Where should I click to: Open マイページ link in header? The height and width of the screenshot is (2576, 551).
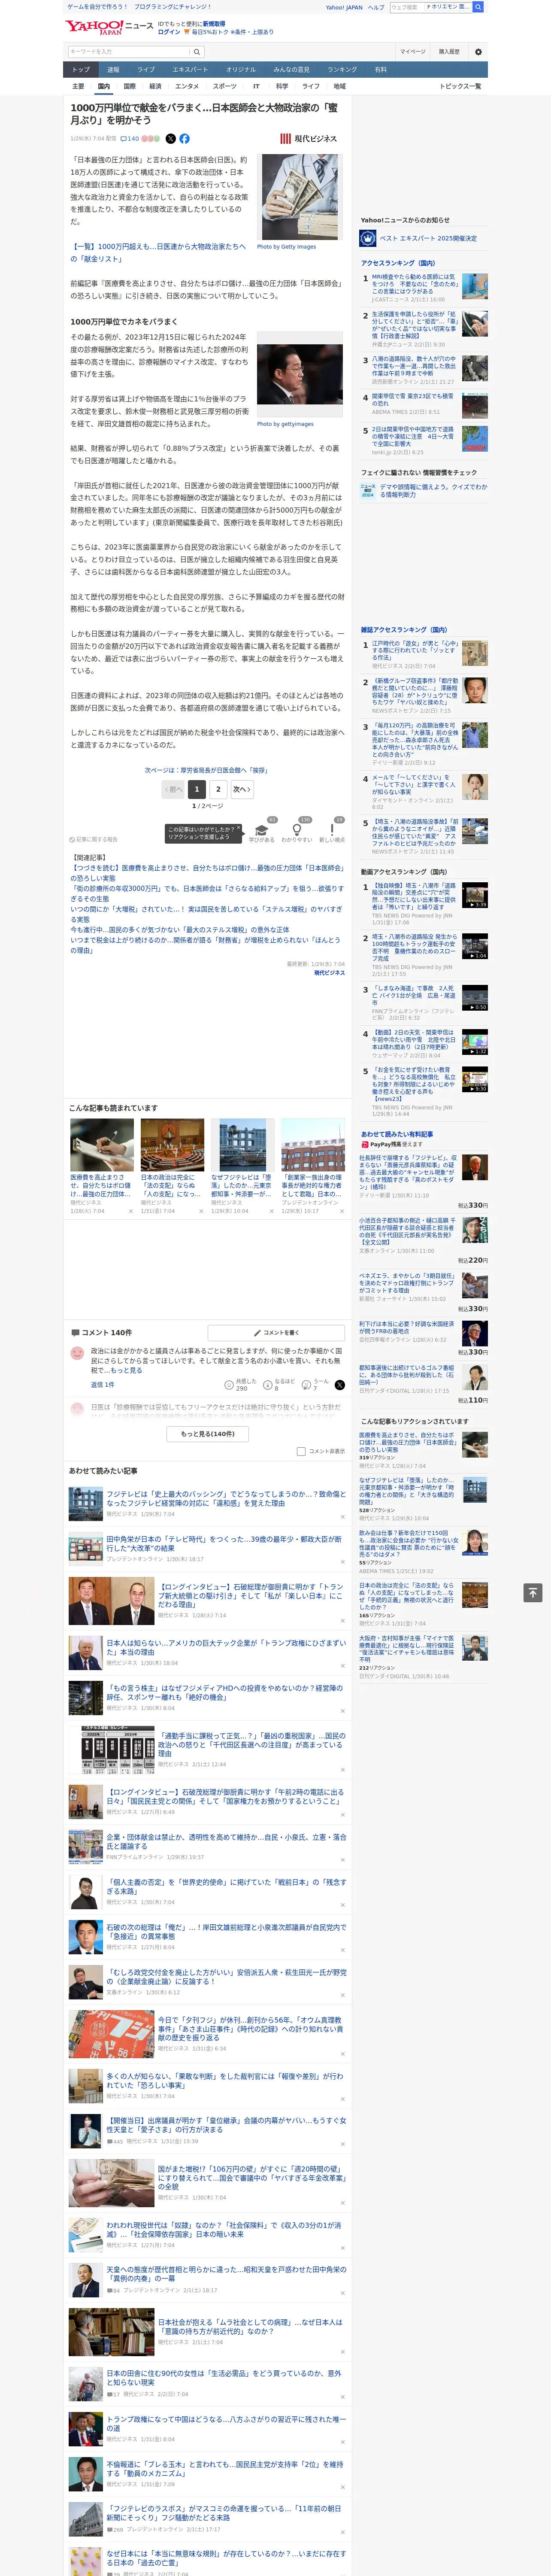click(x=413, y=52)
